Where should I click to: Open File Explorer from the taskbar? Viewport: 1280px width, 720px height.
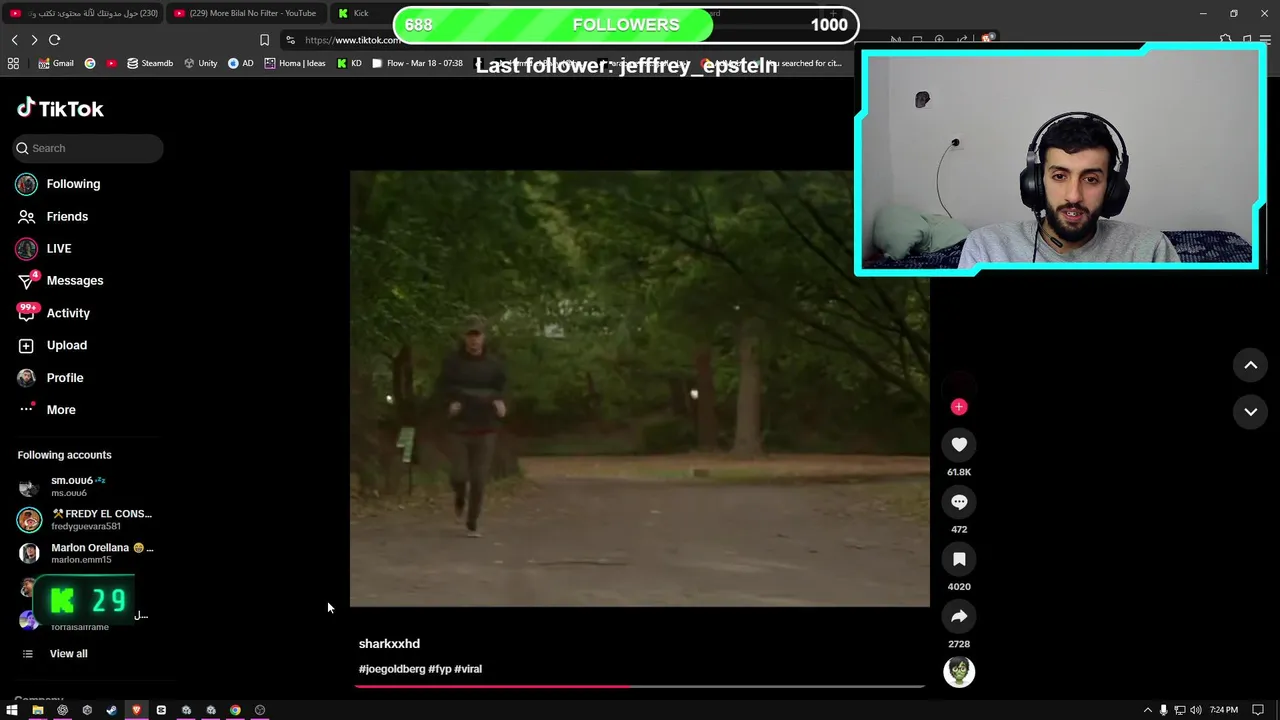click(37, 710)
